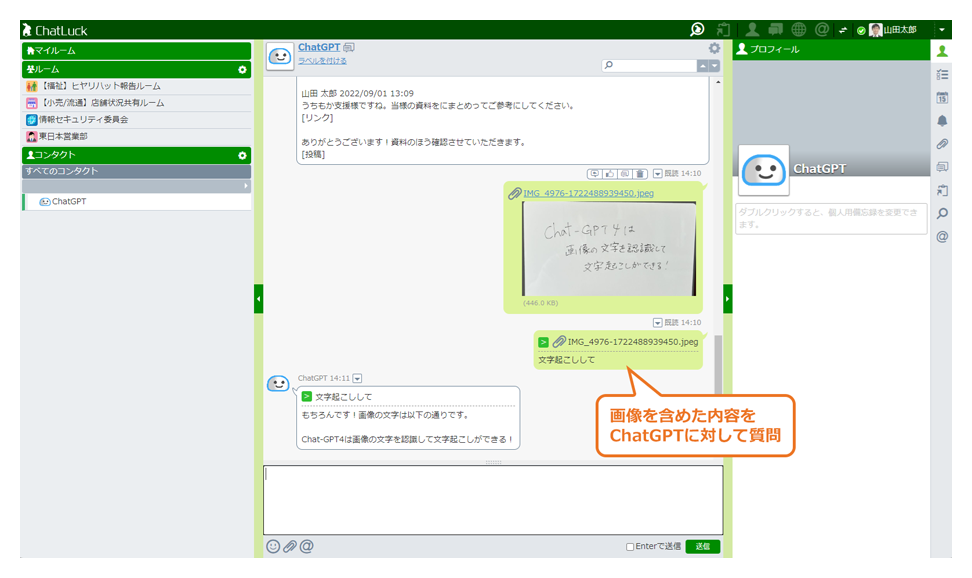The image size is (972, 578).
Task: Click the search previous up arrow
Action: (702, 66)
